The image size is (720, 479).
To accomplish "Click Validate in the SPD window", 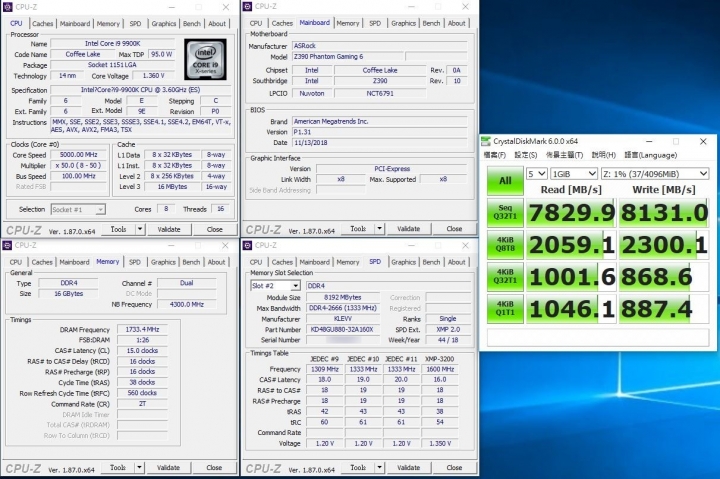I will click(409, 467).
